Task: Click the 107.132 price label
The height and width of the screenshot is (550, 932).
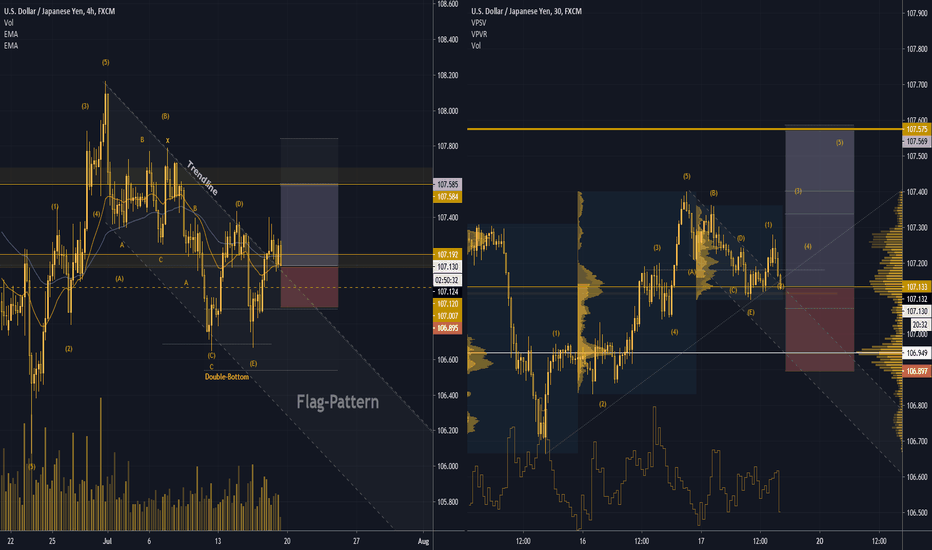Action: (917, 299)
